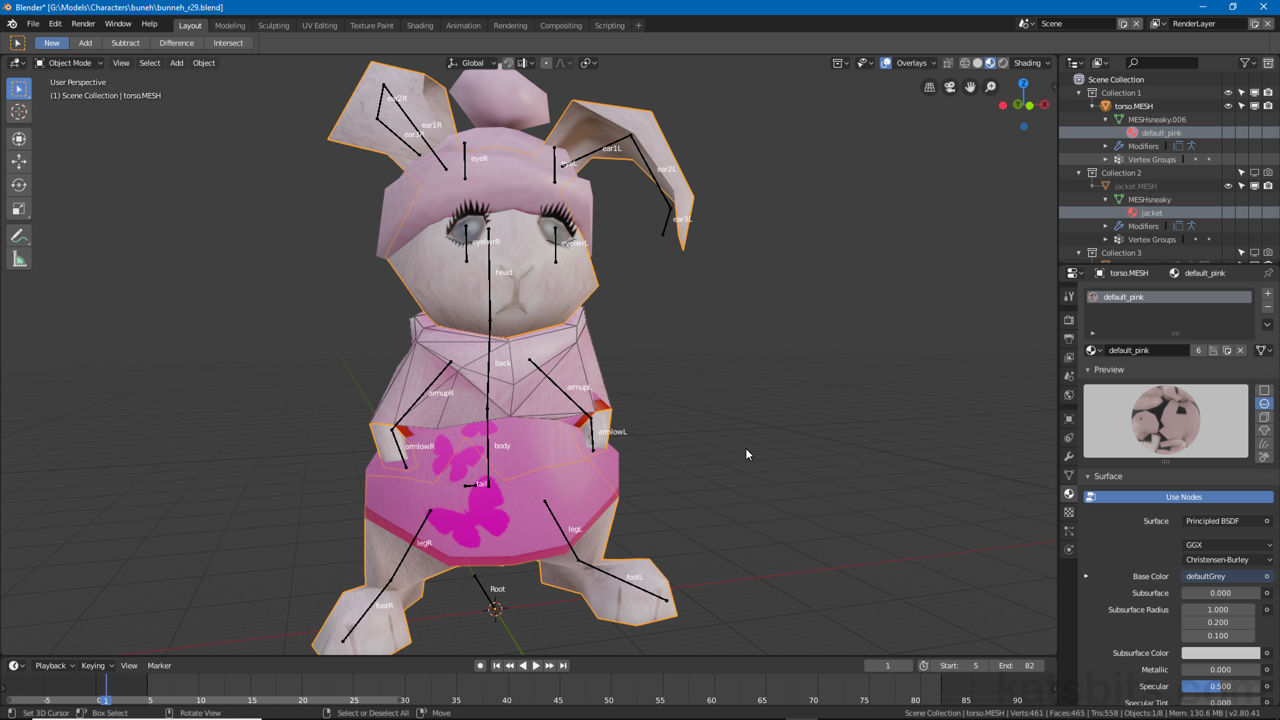1280x720 pixels.
Task: Open the Shading options dropdown
Action: tap(1032, 63)
